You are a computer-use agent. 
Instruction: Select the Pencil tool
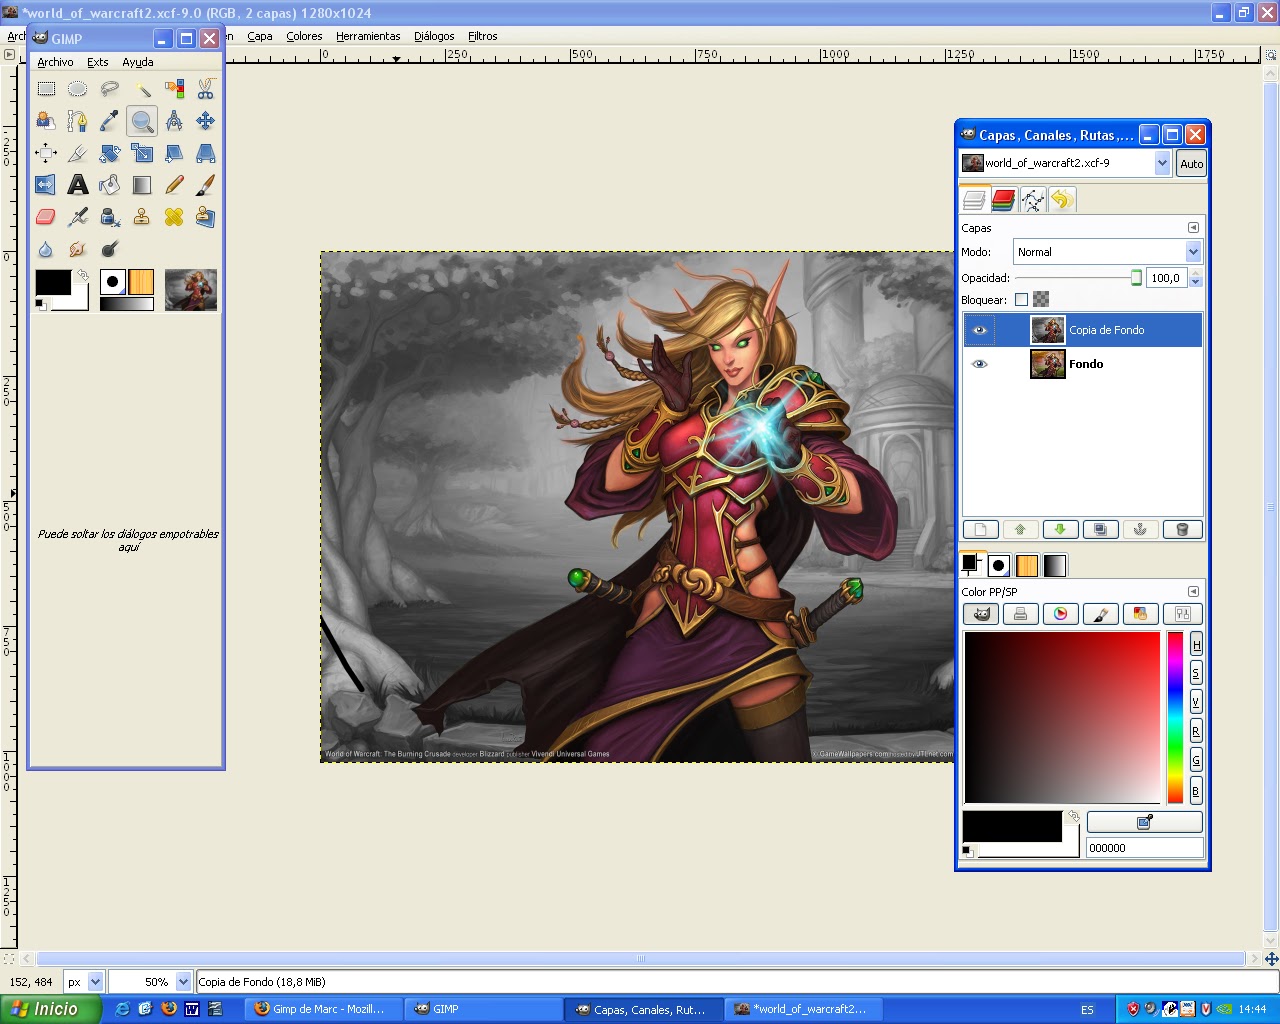[174, 185]
